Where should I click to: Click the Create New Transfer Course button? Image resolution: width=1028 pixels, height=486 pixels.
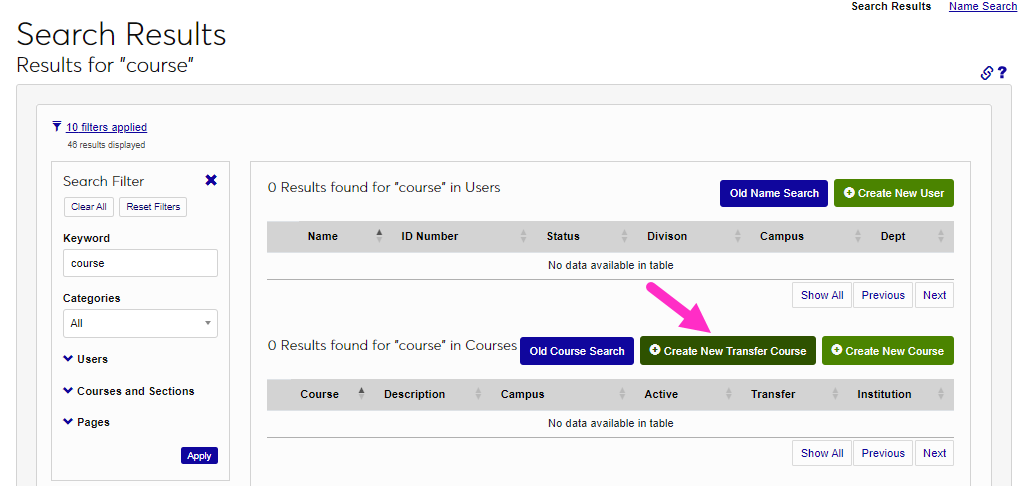728,351
